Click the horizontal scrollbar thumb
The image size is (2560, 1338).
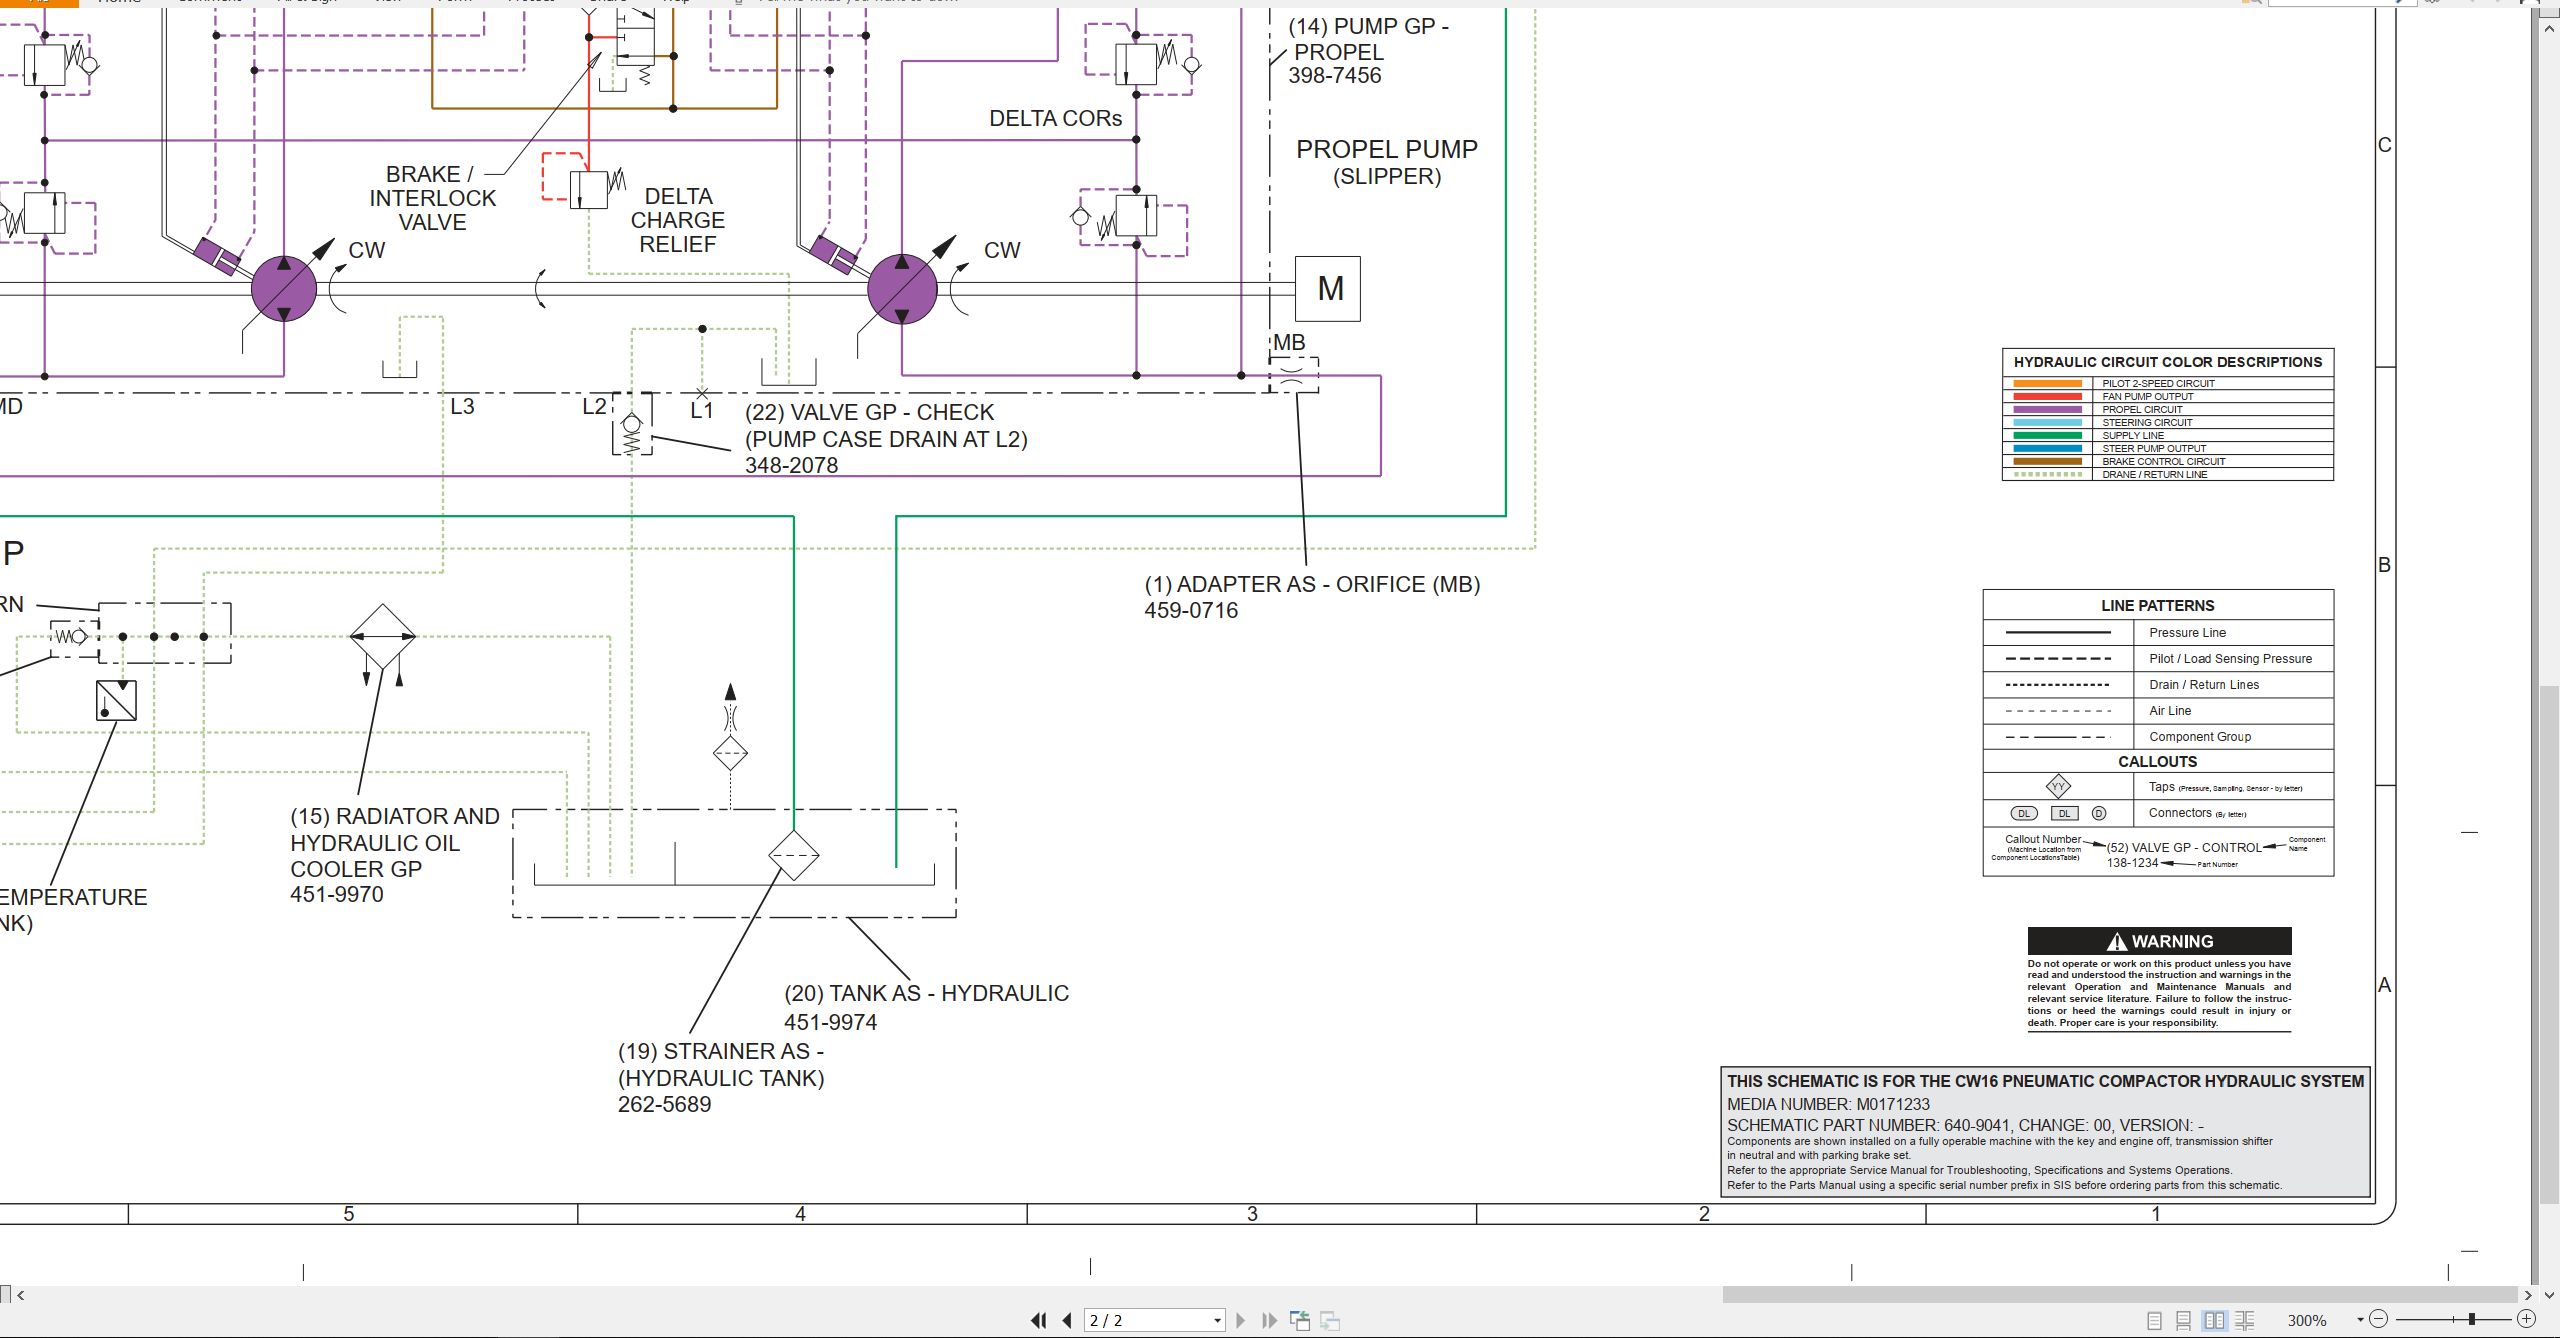coord(2120,1295)
